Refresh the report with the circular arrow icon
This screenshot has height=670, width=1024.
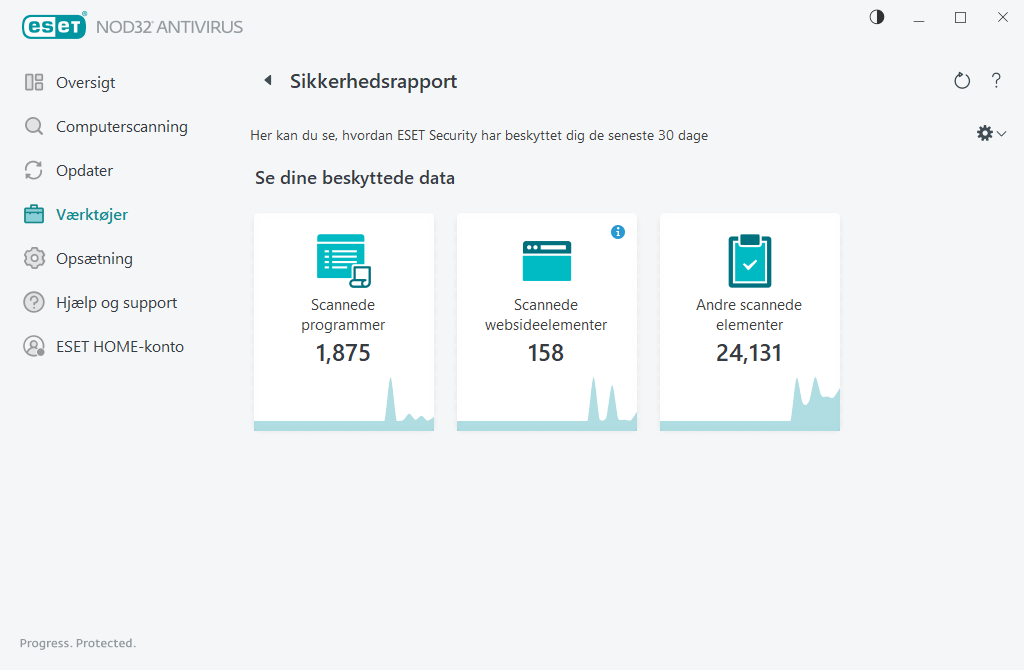(x=961, y=81)
